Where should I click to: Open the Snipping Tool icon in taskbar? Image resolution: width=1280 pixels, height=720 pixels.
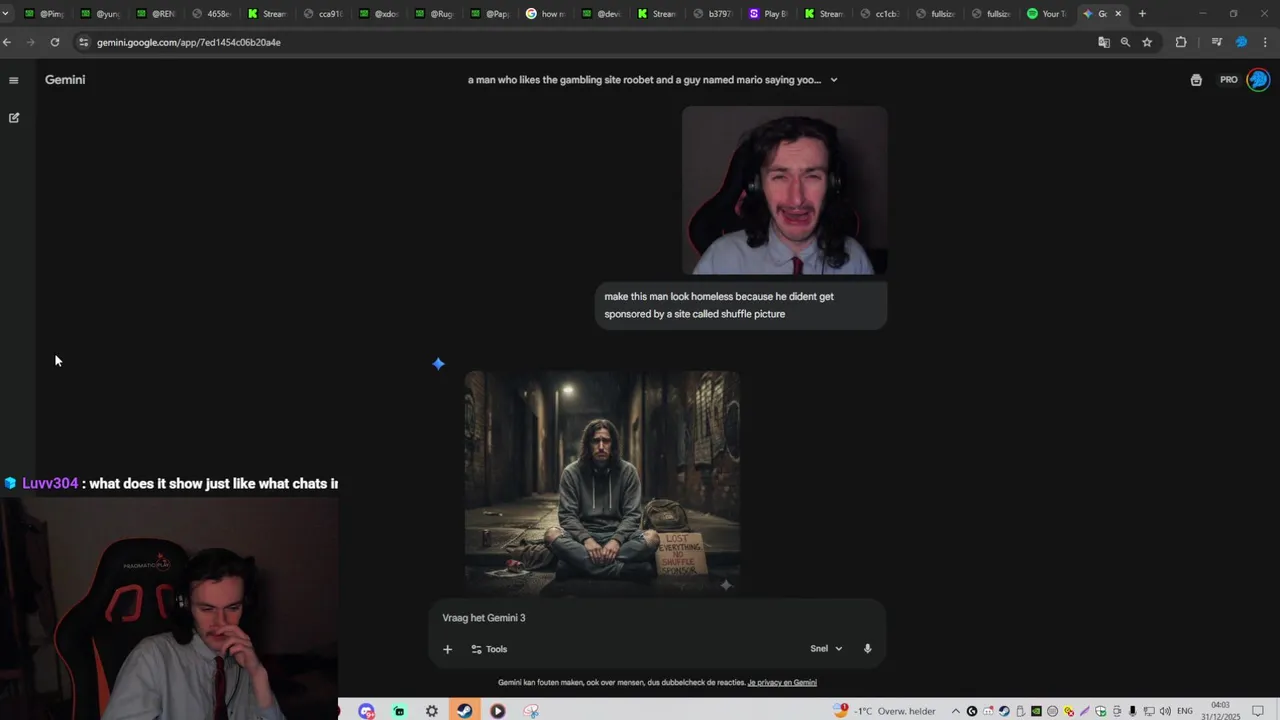tap(531, 711)
